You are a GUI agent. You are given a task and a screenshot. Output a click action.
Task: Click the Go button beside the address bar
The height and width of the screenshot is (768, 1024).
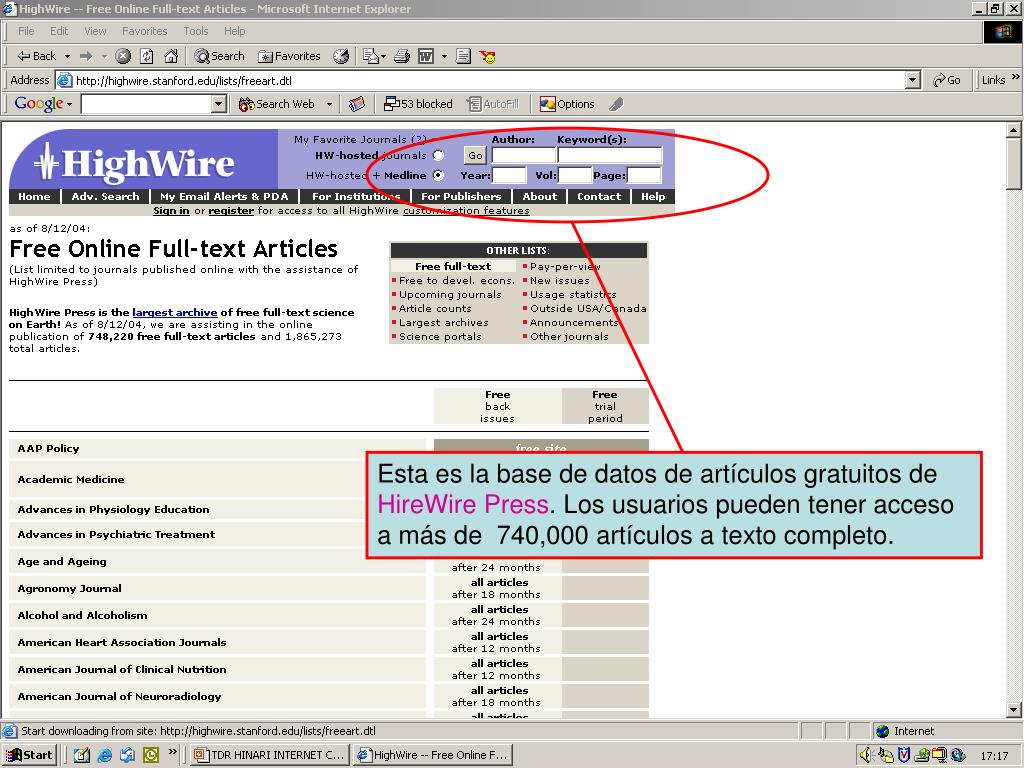[x=946, y=80]
